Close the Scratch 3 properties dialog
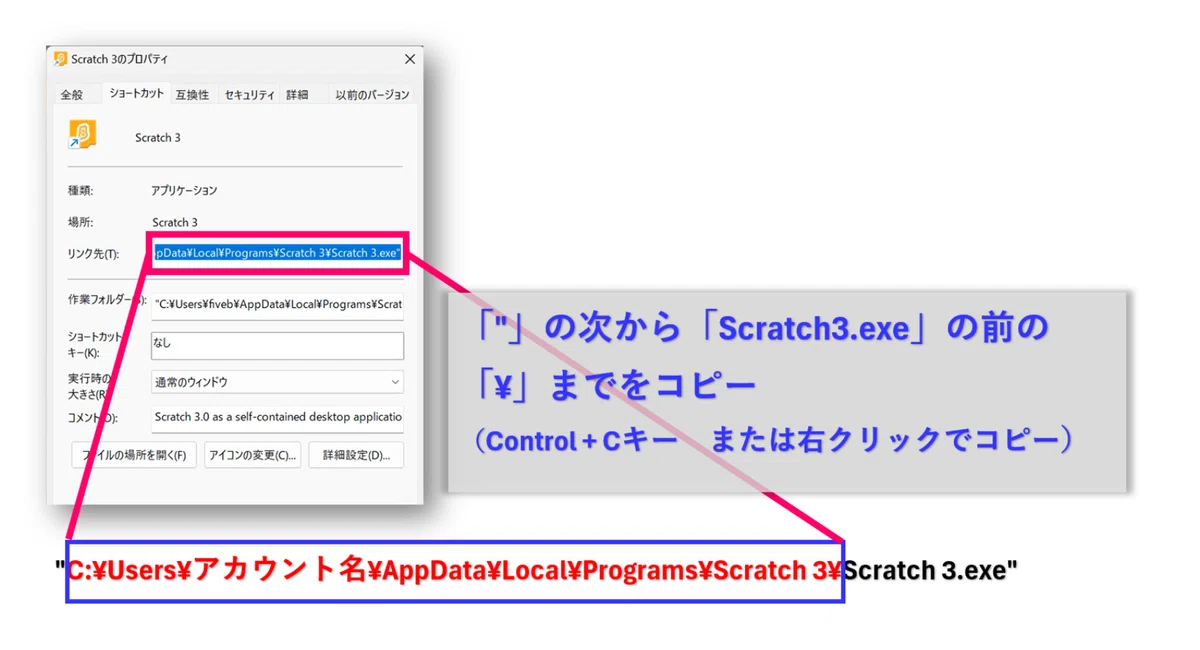This screenshot has width=1200, height=650. (x=409, y=60)
